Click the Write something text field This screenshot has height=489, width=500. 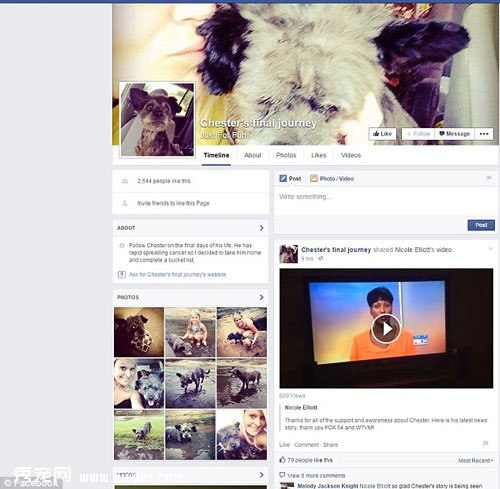coord(386,200)
